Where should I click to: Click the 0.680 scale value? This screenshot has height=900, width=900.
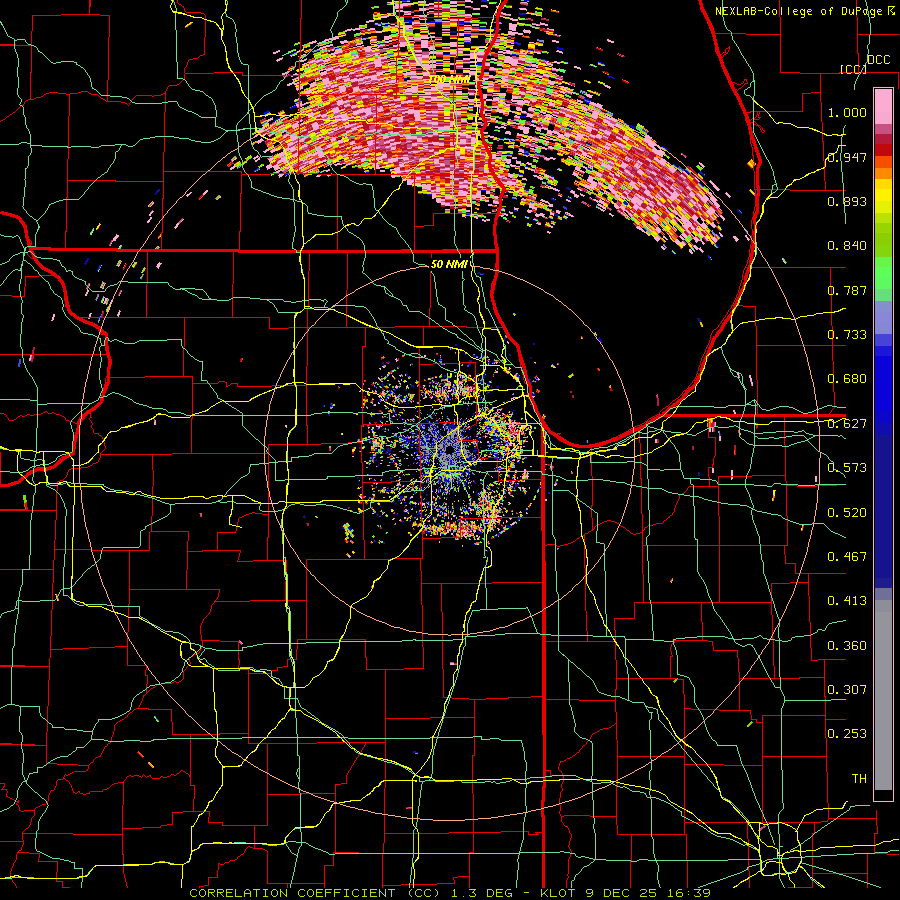click(x=847, y=379)
